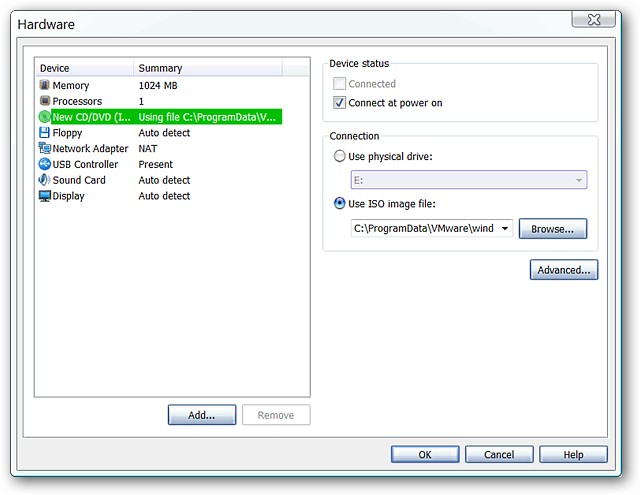
Task: Click the NAT summary value
Action: 148,149
